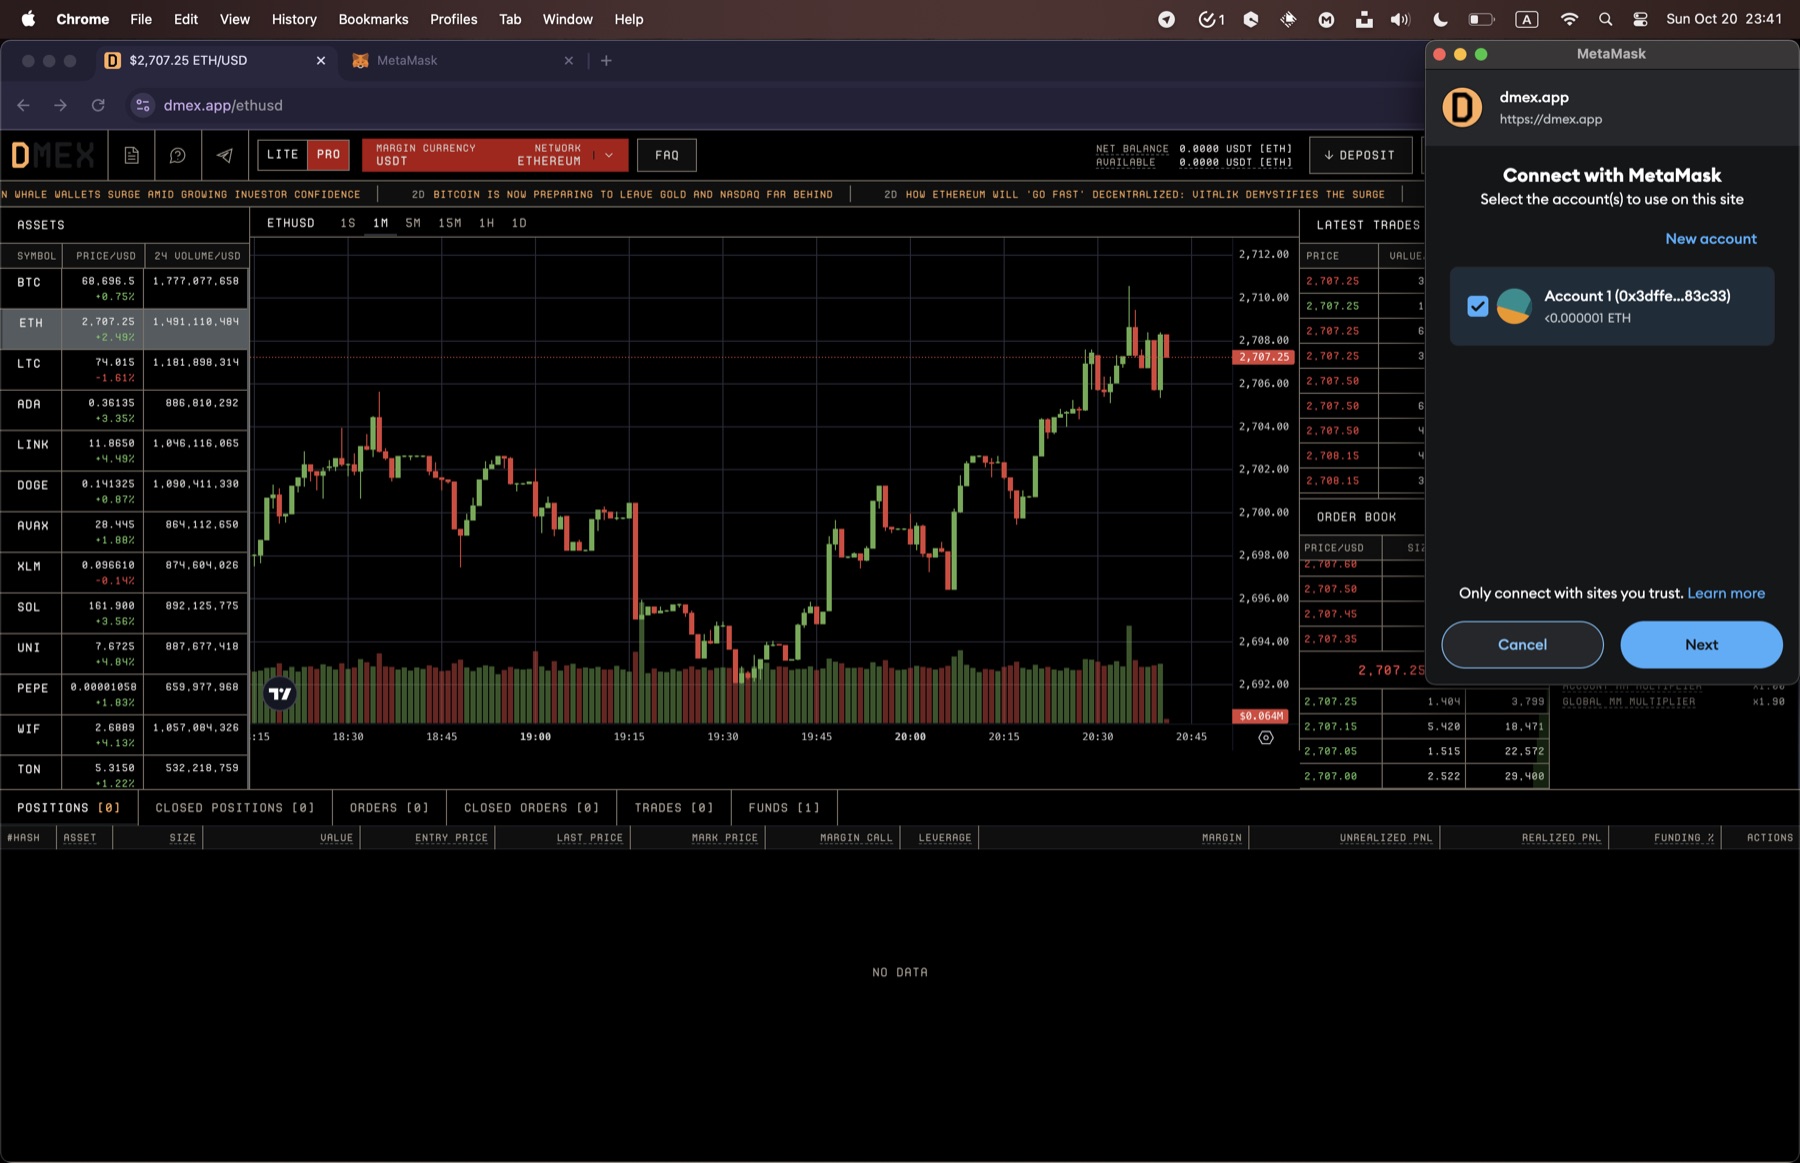This screenshot has width=1800, height=1163.
Task: Open a new Chrome tab
Action: point(606,61)
